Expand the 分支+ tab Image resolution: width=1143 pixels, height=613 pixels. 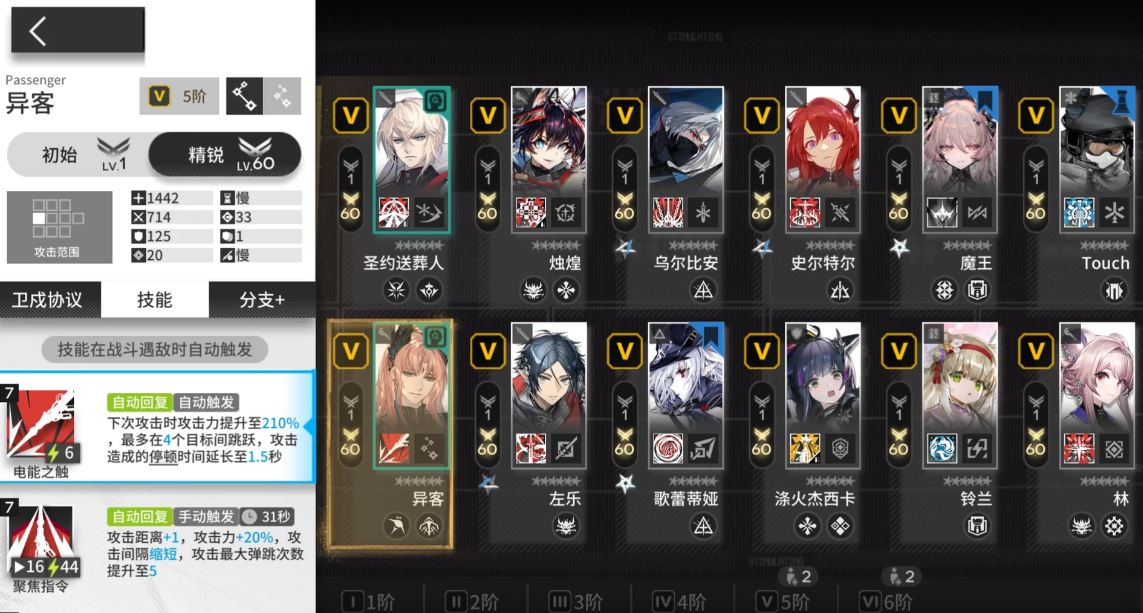point(262,300)
